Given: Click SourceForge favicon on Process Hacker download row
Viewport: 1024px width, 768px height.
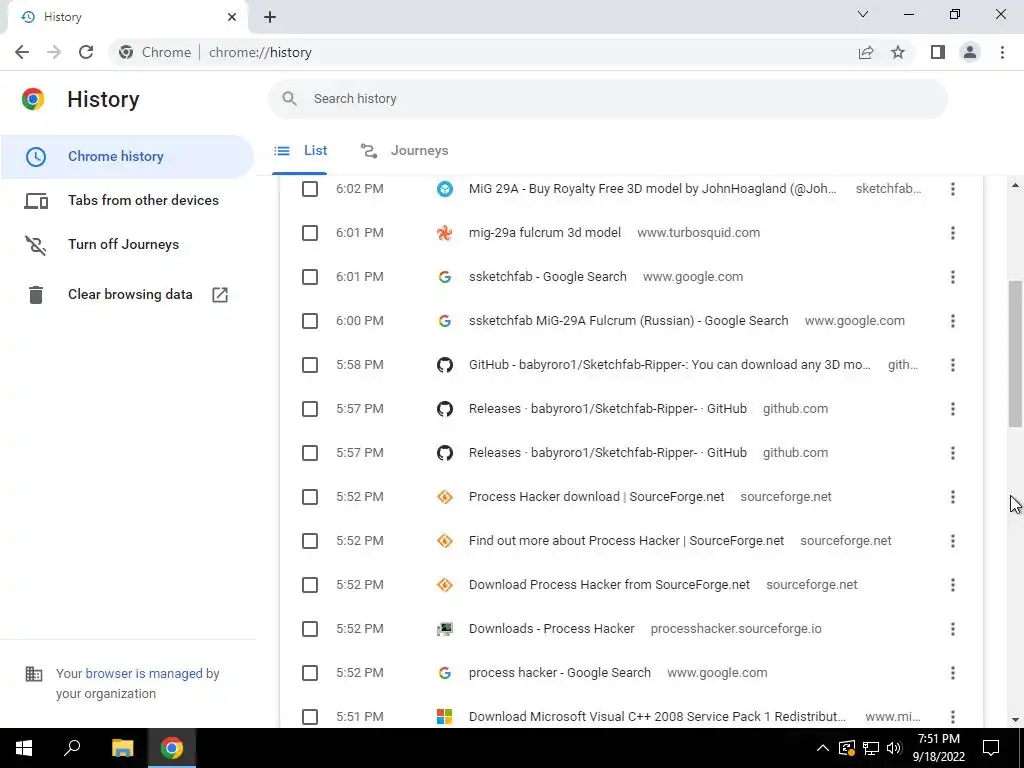Looking at the screenshot, I should (445, 497).
